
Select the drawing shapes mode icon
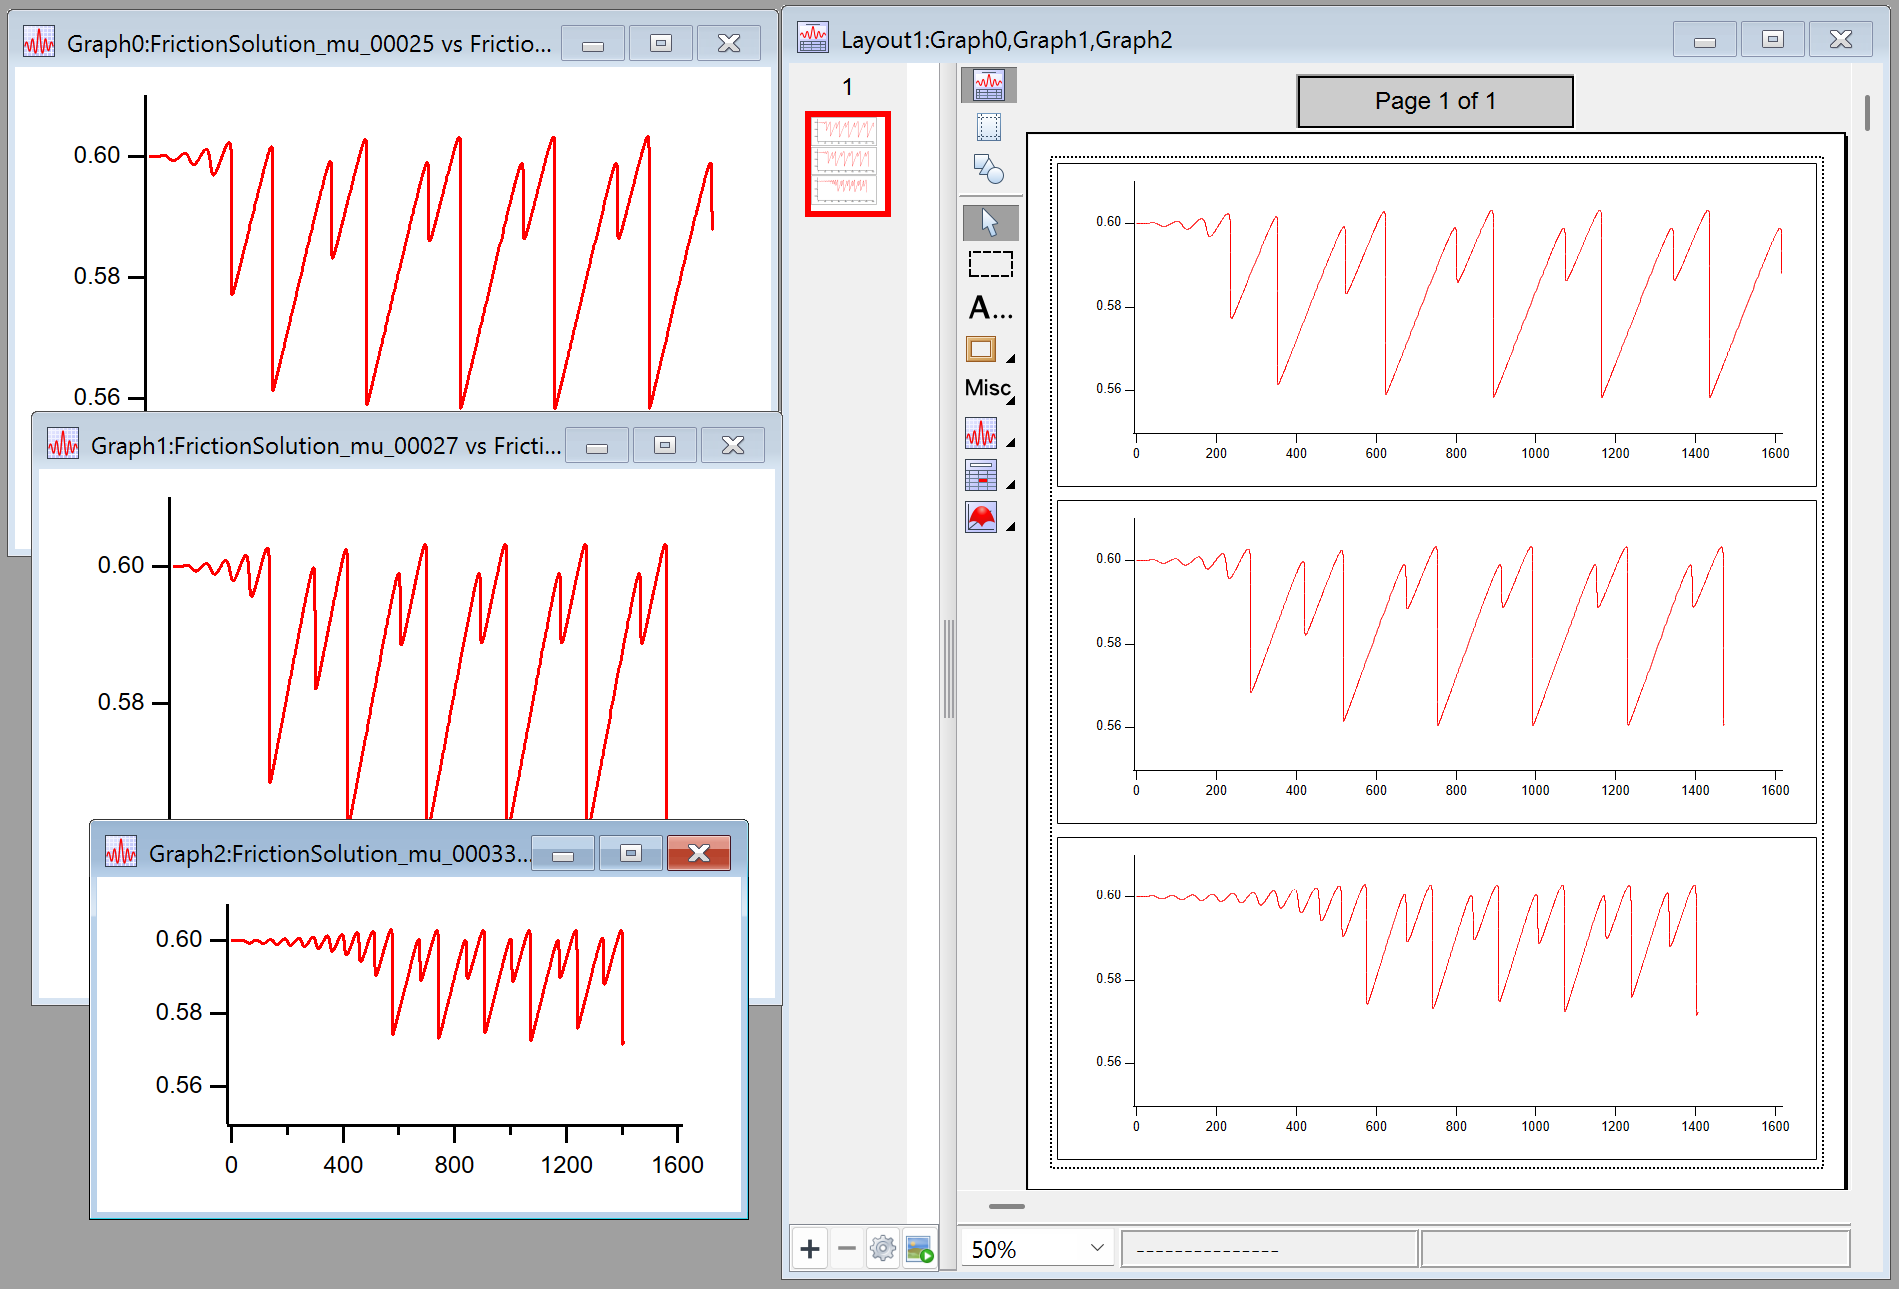pyautogui.click(x=988, y=168)
